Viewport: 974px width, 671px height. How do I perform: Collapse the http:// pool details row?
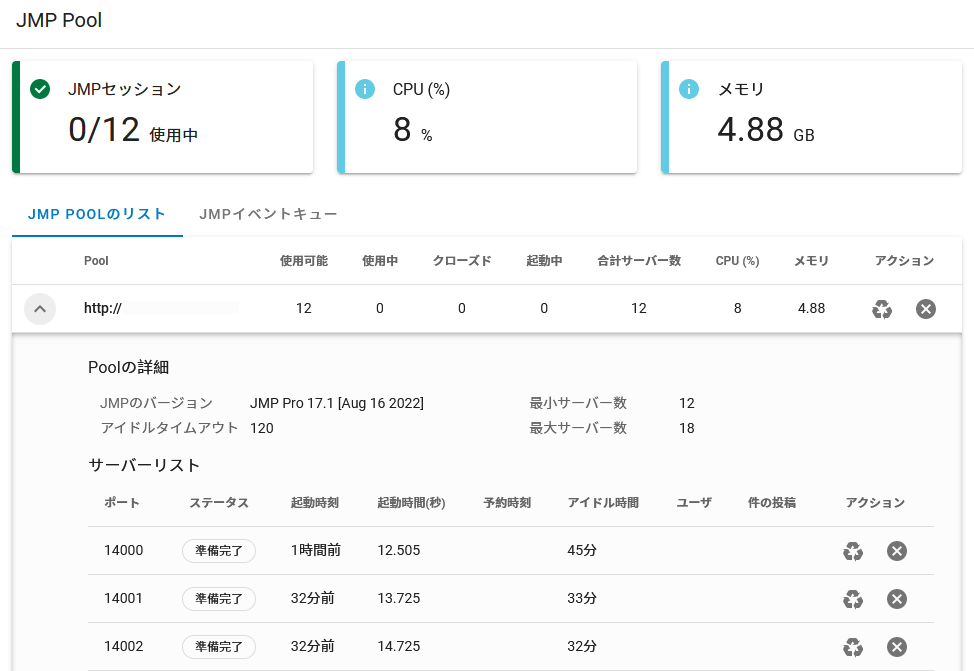[39, 309]
